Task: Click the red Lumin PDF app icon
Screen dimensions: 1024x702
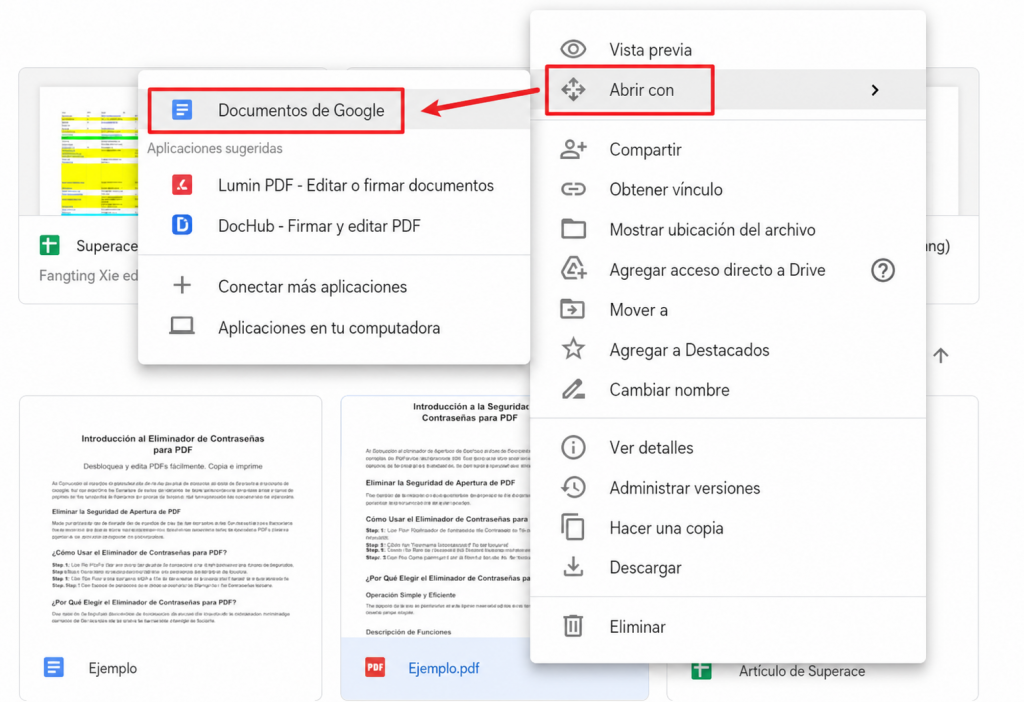Action: (x=182, y=185)
